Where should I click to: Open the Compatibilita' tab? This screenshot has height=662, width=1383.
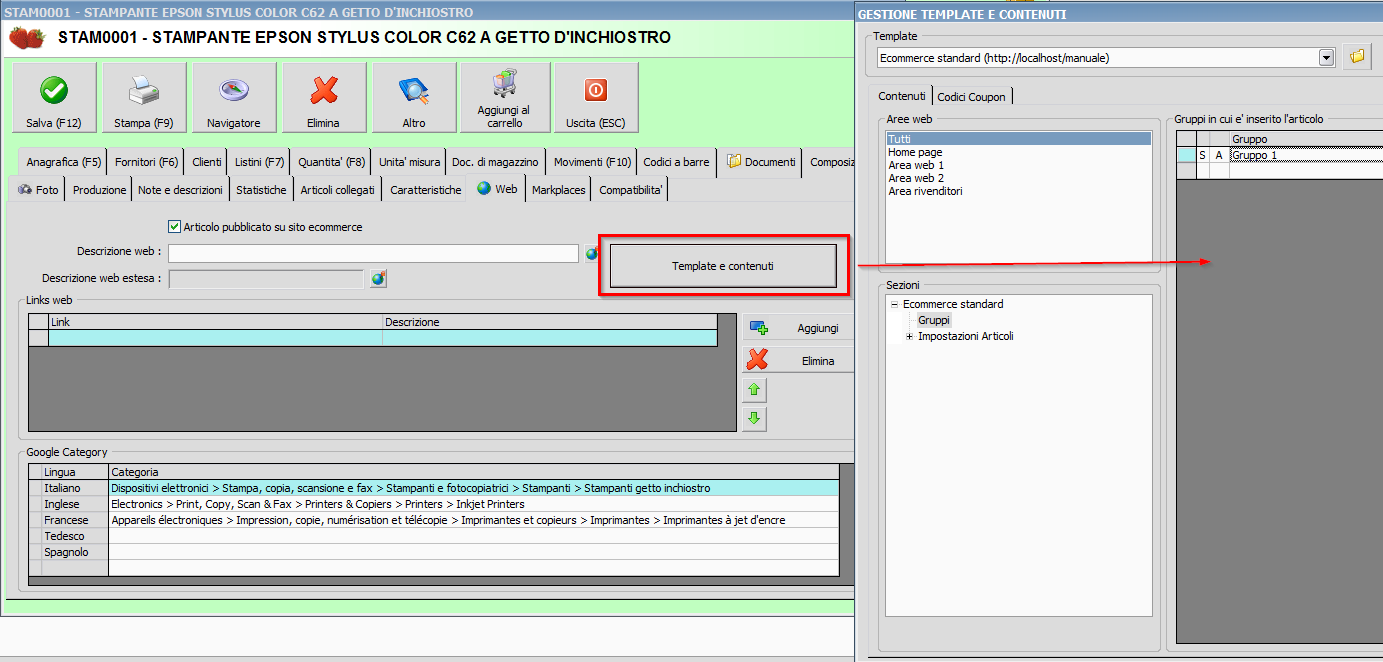click(630, 190)
